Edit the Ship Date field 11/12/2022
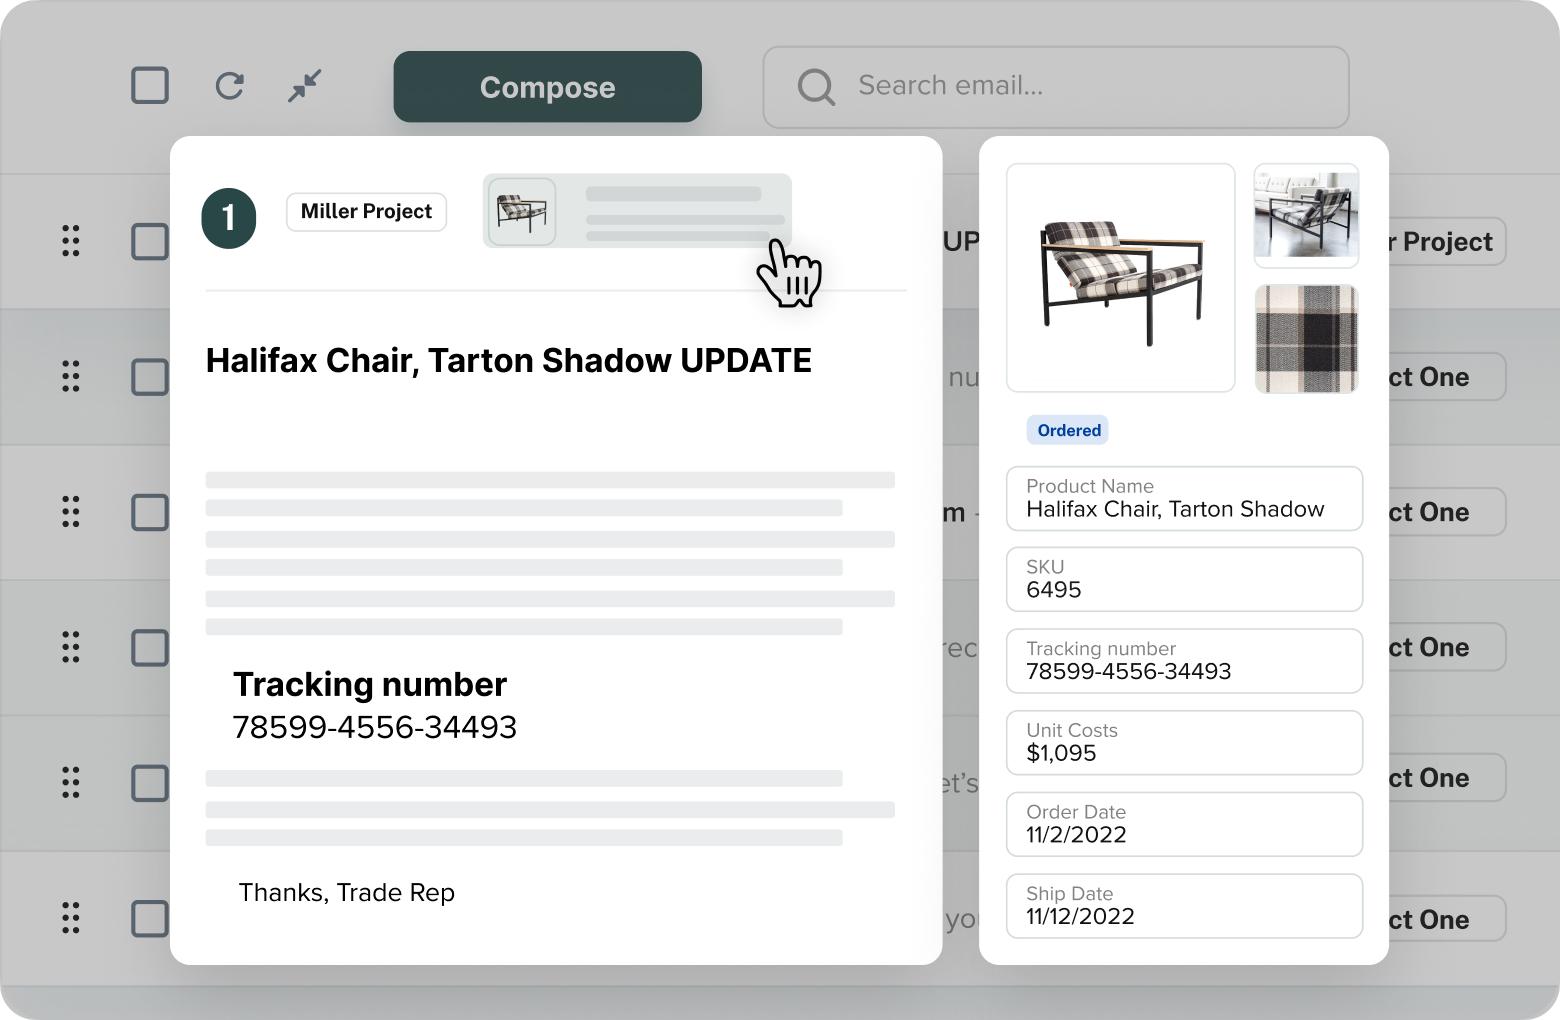This screenshot has width=1560, height=1020. click(1184, 906)
